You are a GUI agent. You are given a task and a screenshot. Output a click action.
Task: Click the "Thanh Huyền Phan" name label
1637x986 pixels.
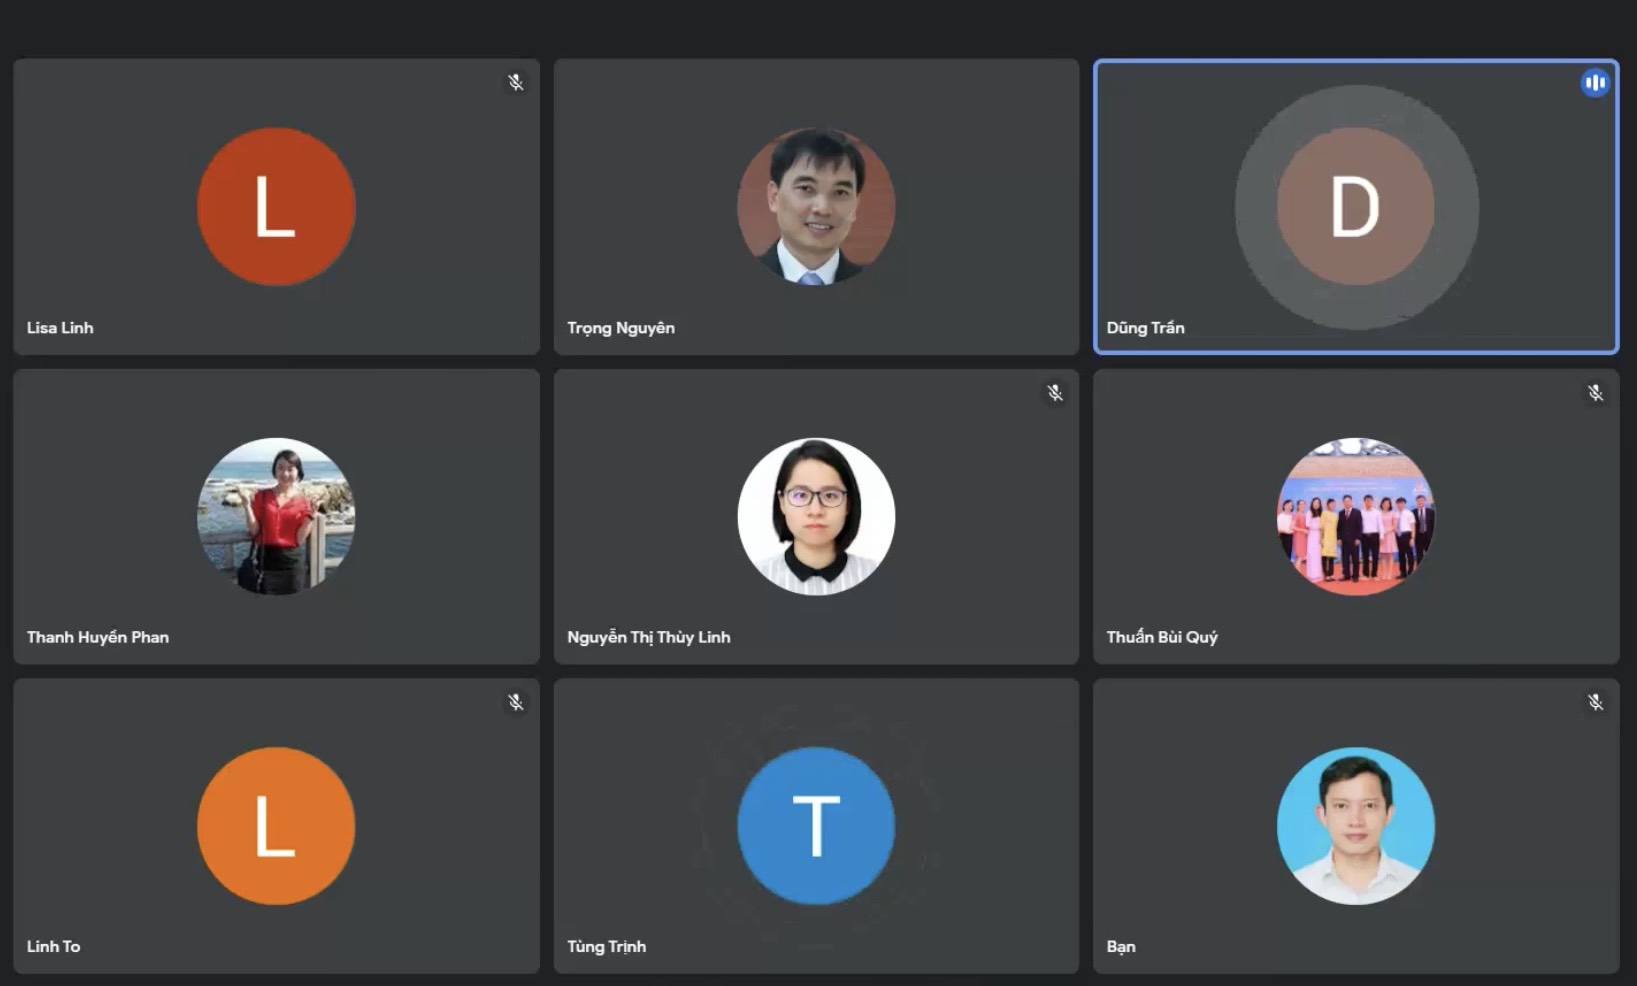98,637
